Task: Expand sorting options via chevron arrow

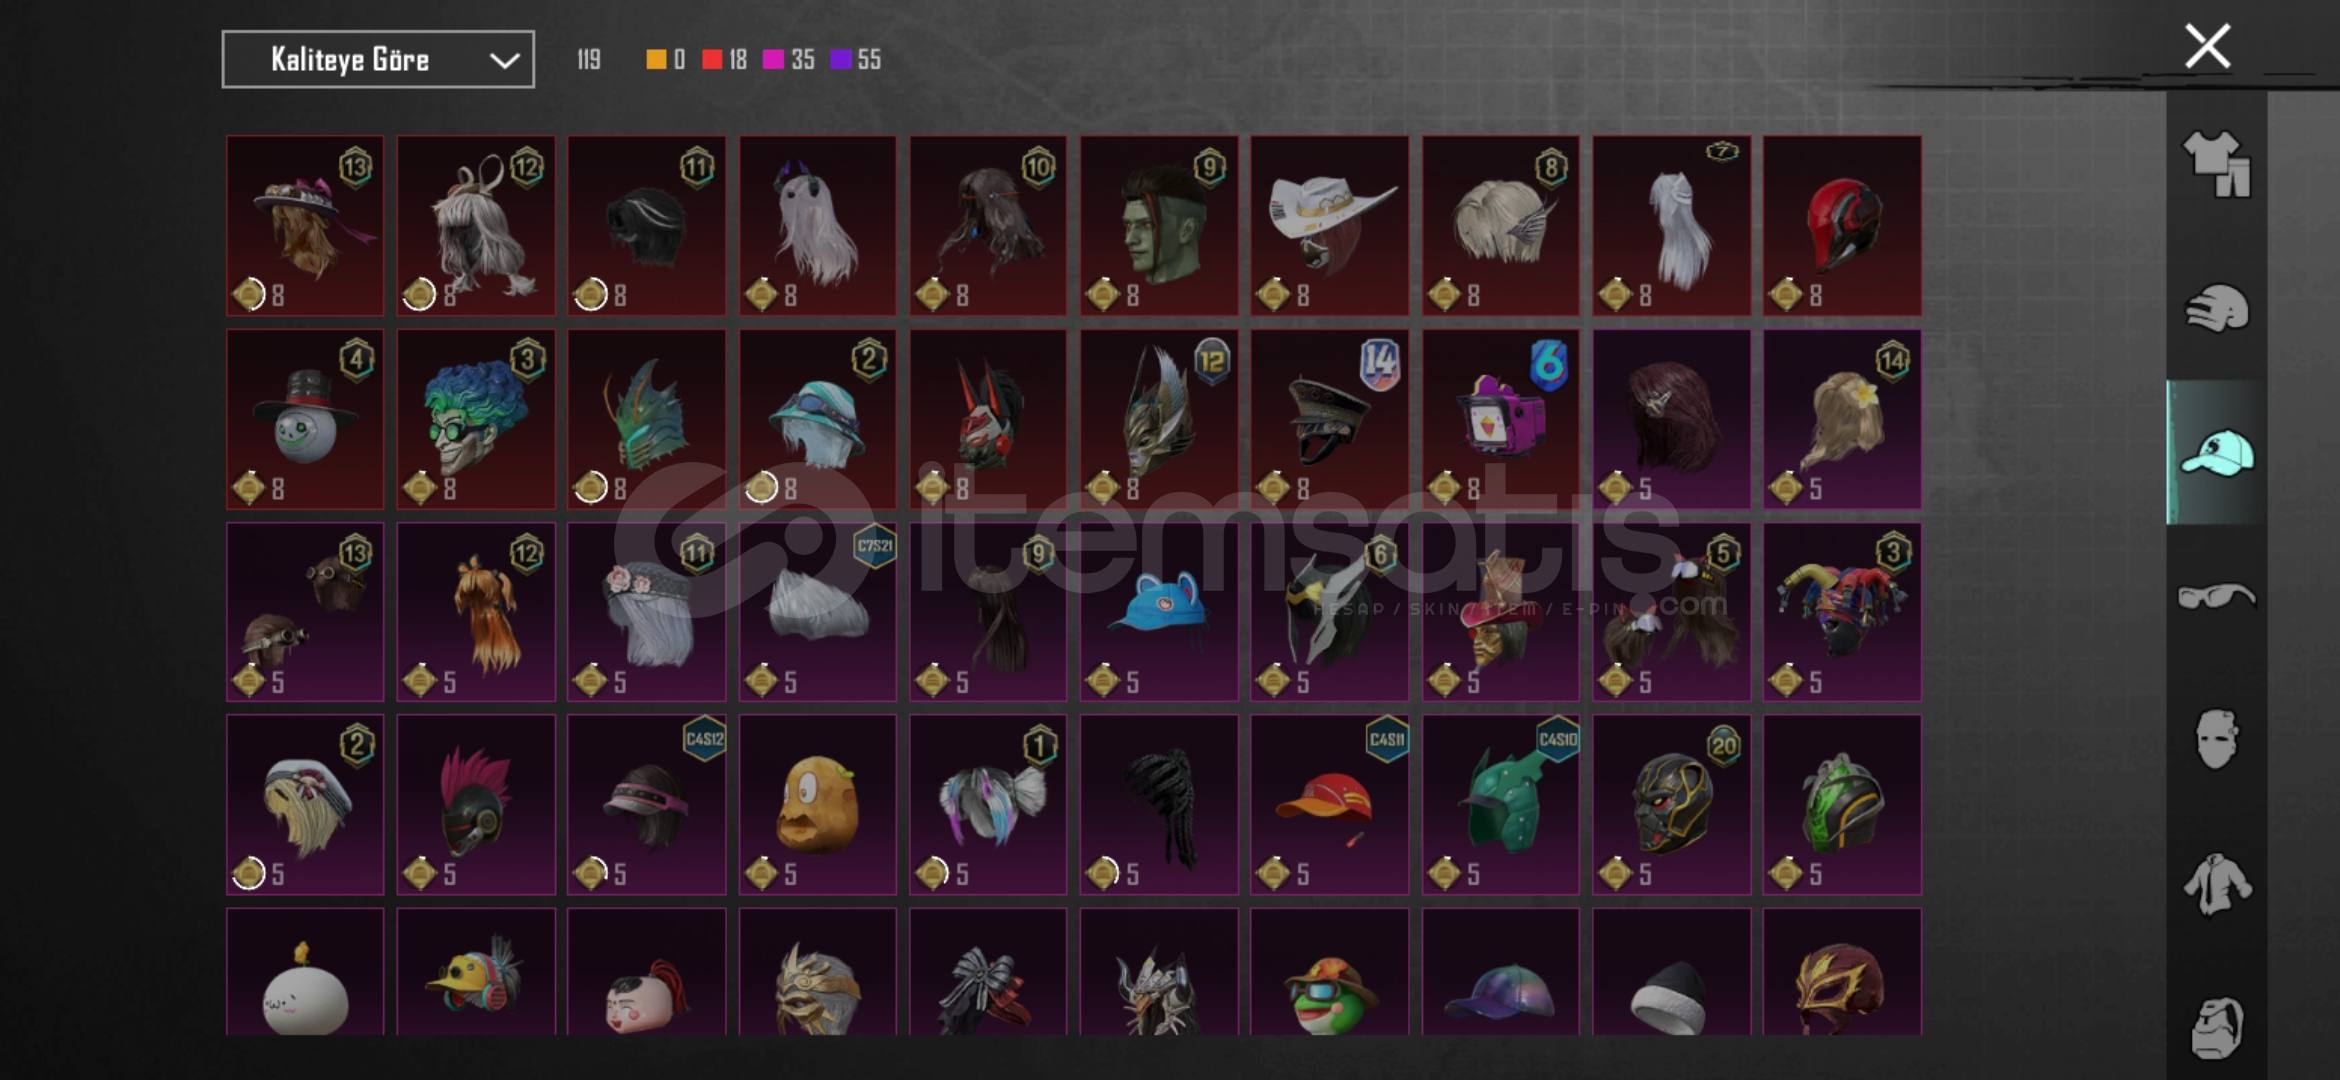Action: pyautogui.click(x=504, y=61)
